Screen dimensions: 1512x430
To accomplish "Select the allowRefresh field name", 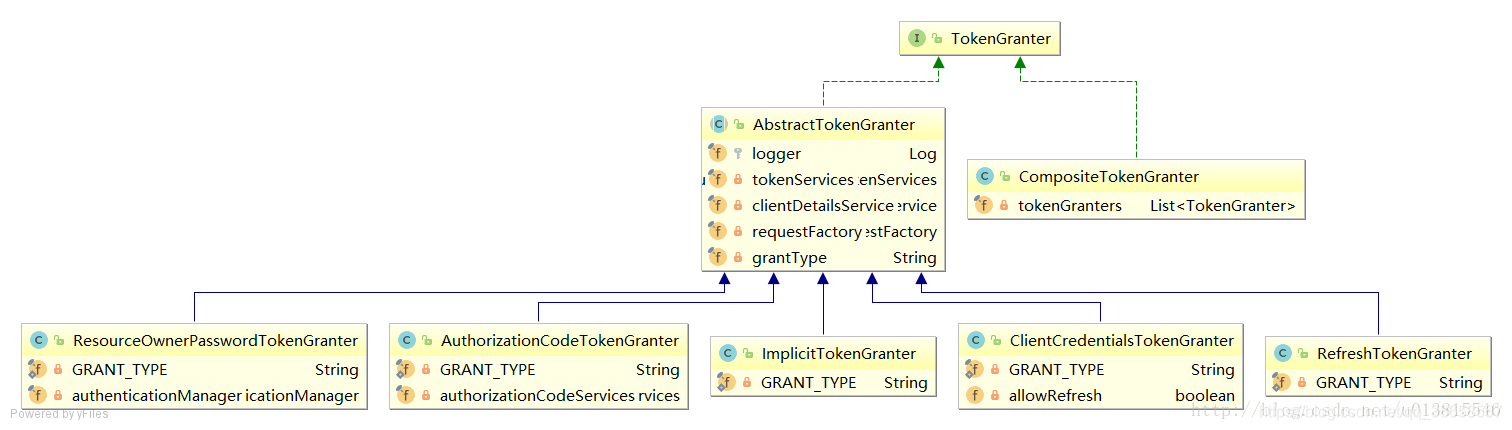I will point(1055,395).
